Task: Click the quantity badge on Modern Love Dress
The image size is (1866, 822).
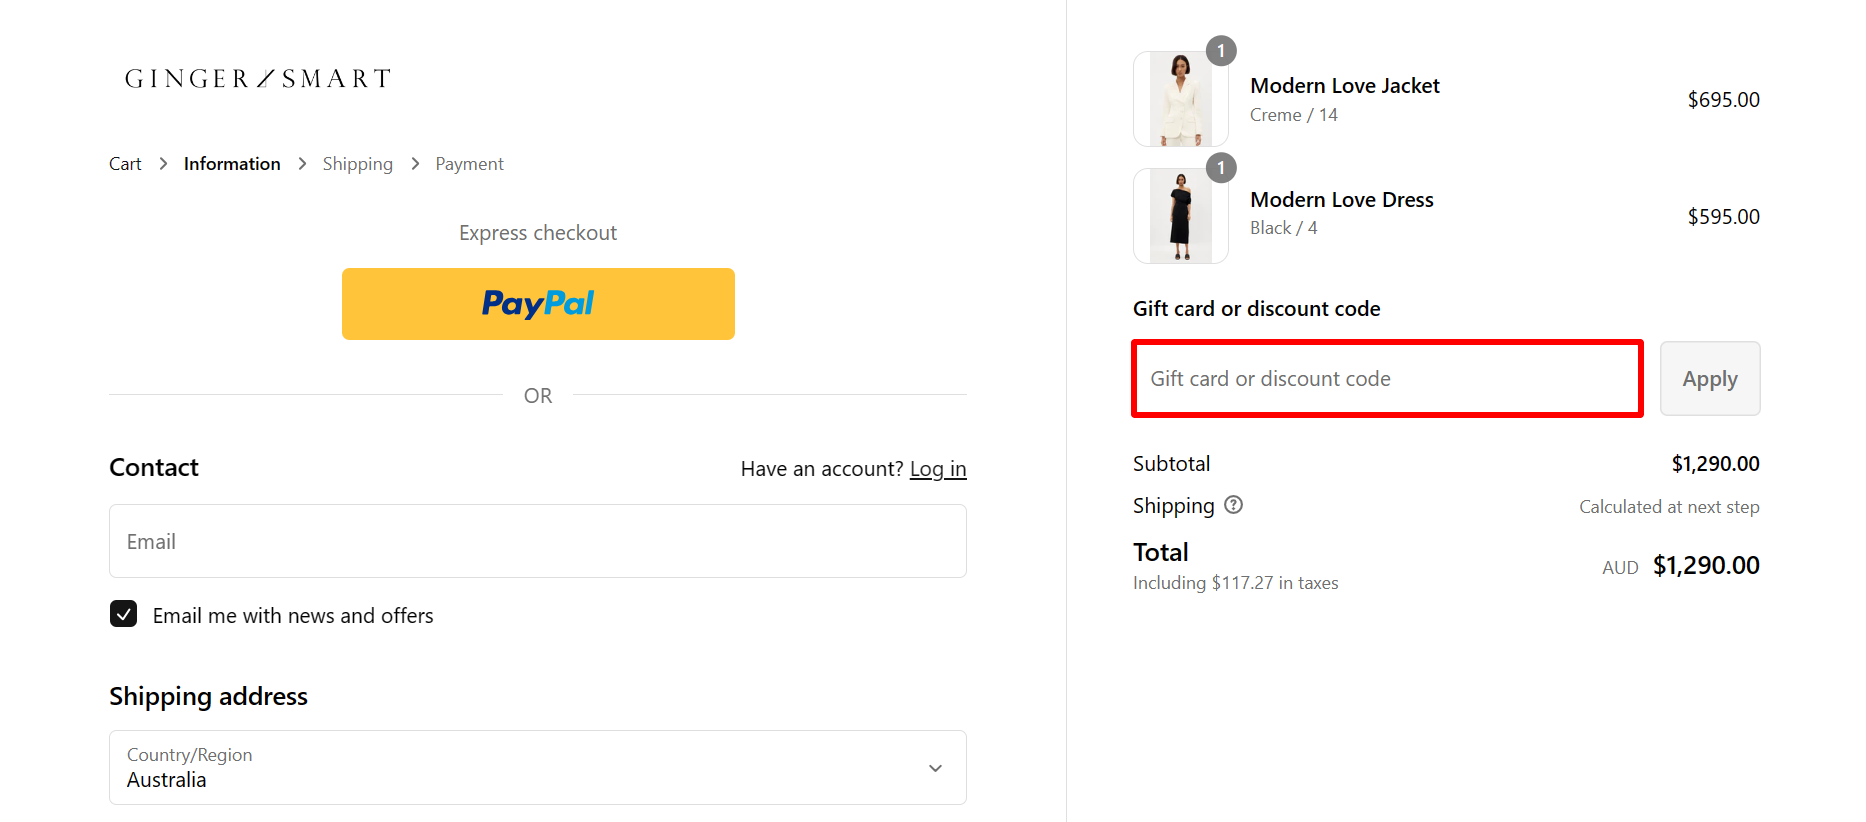Action: pyautogui.click(x=1220, y=168)
